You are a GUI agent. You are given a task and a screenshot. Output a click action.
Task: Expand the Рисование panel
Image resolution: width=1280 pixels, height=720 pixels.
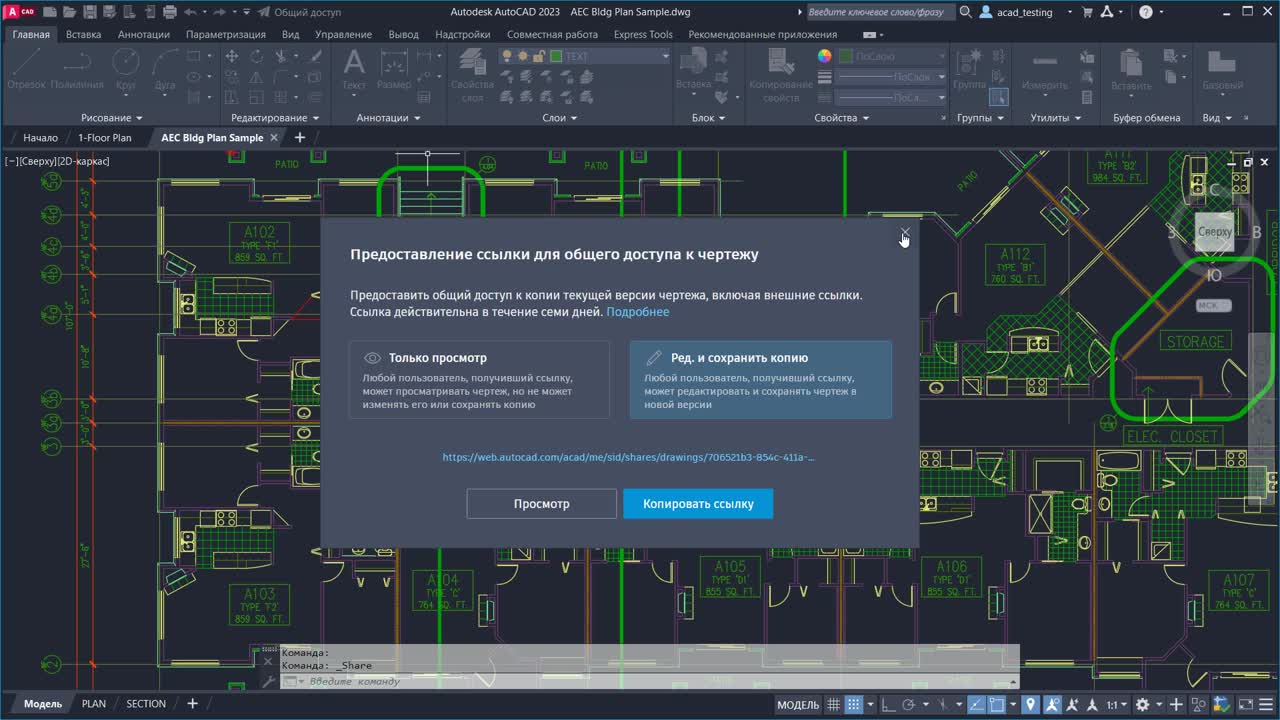(x=112, y=118)
